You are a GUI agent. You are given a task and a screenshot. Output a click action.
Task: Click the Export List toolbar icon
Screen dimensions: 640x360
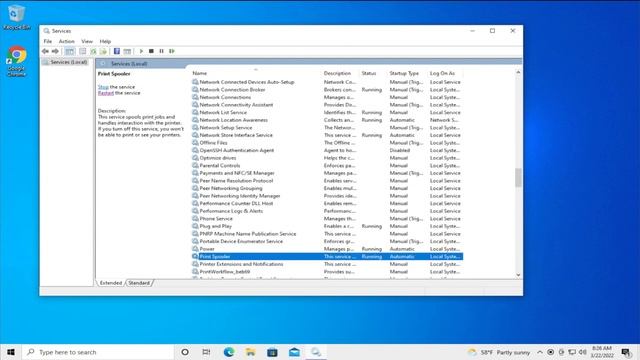click(103, 51)
